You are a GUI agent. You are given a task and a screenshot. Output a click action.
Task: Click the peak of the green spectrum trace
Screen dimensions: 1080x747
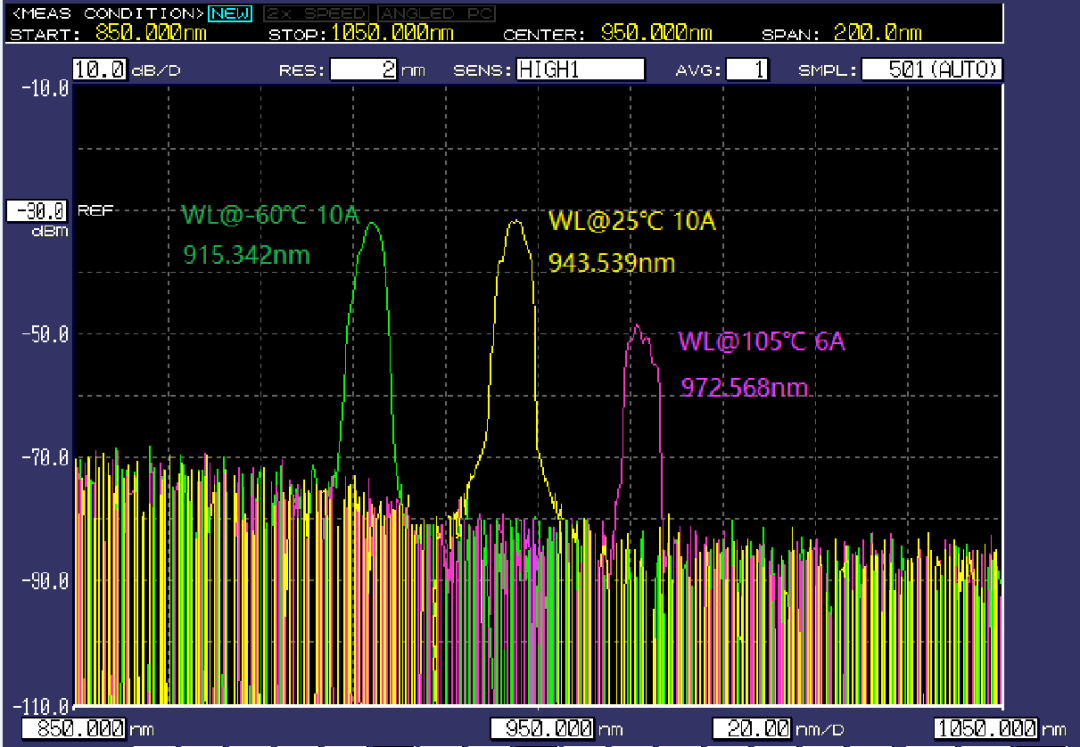click(373, 224)
